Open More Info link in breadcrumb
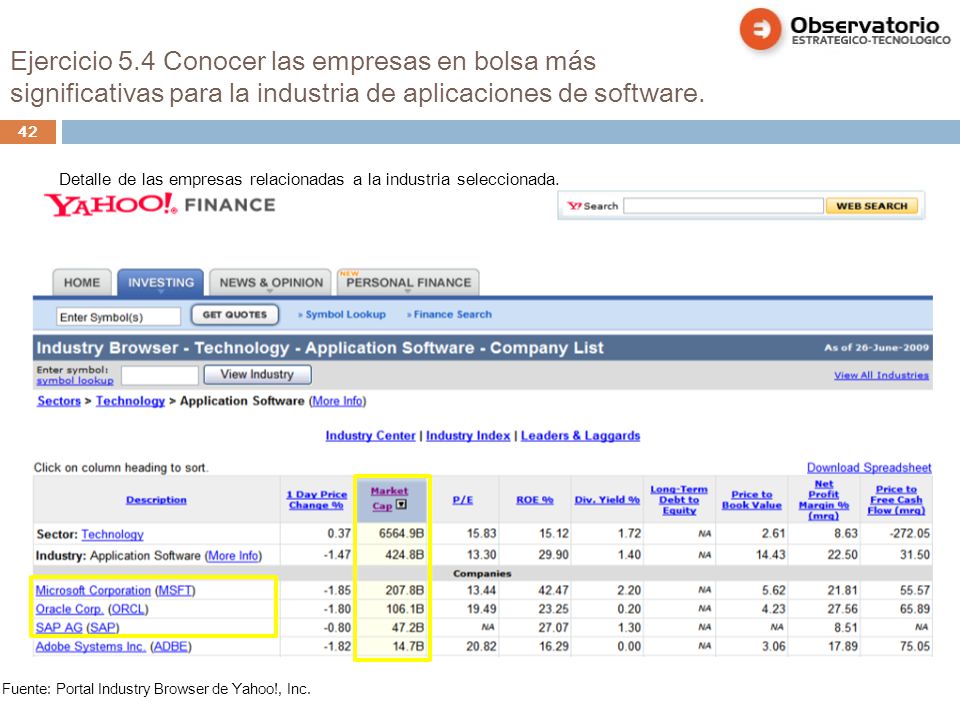 click(338, 400)
